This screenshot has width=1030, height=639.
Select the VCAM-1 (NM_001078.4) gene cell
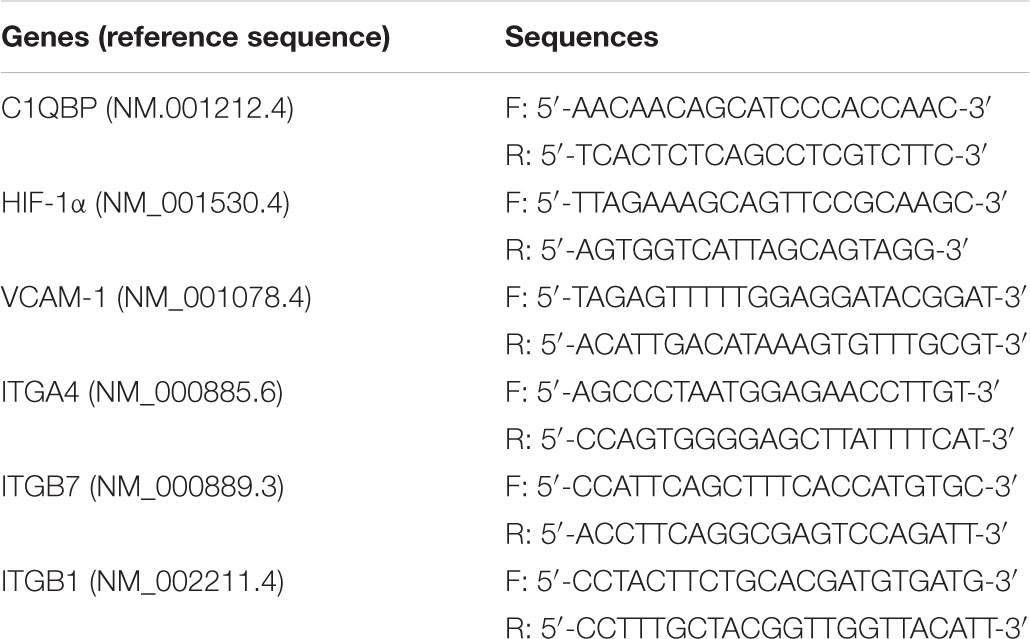click(156, 298)
